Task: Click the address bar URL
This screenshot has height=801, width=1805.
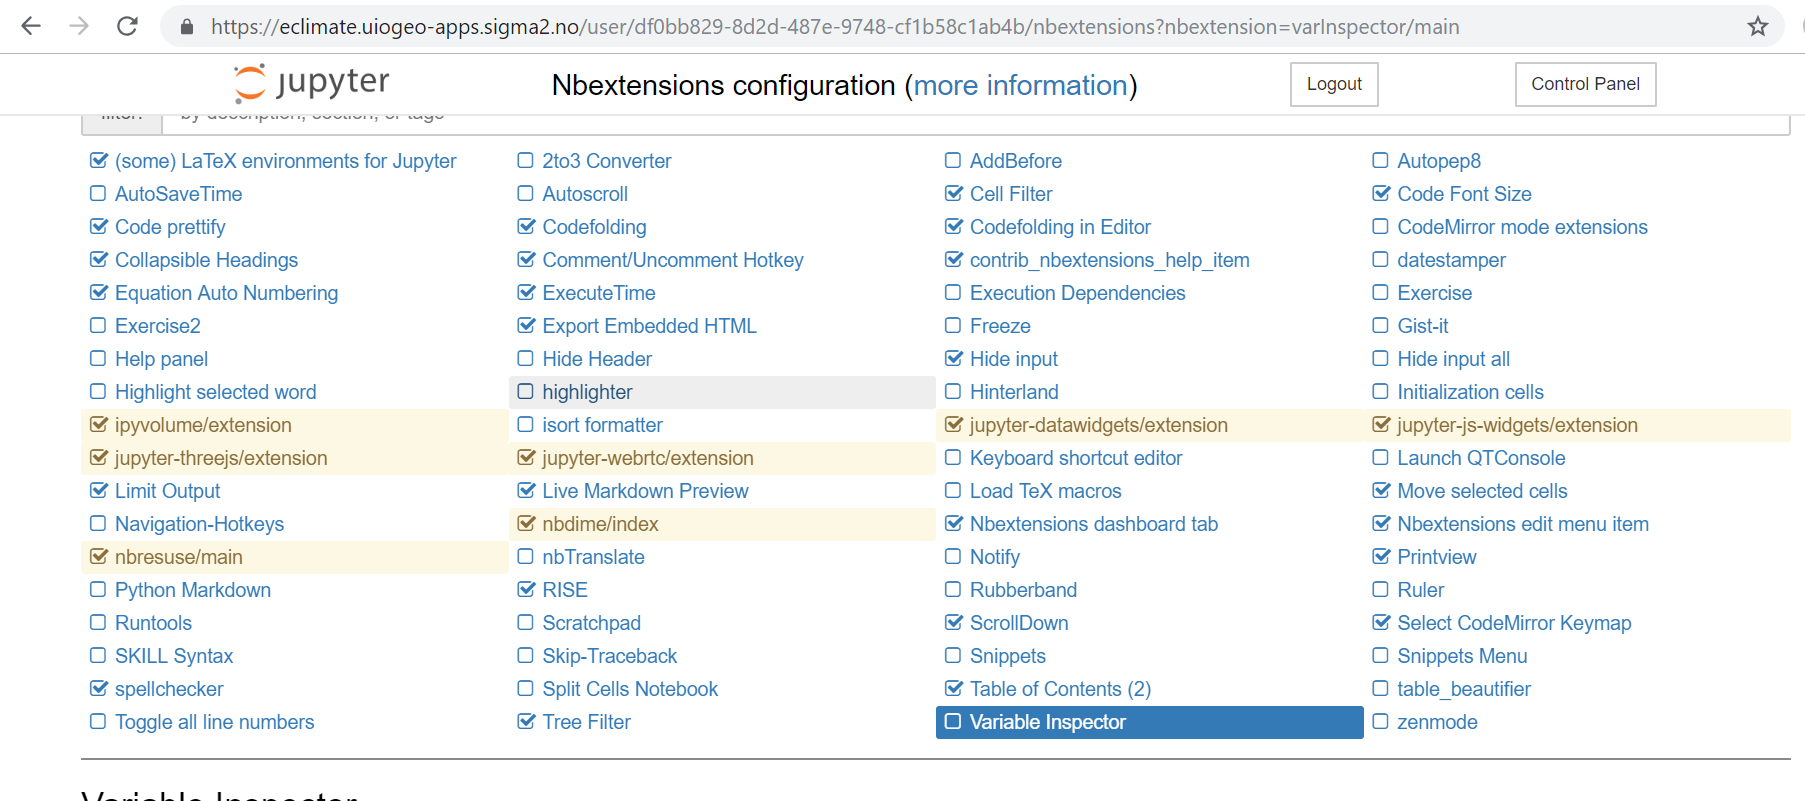Action: pyautogui.click(x=835, y=27)
